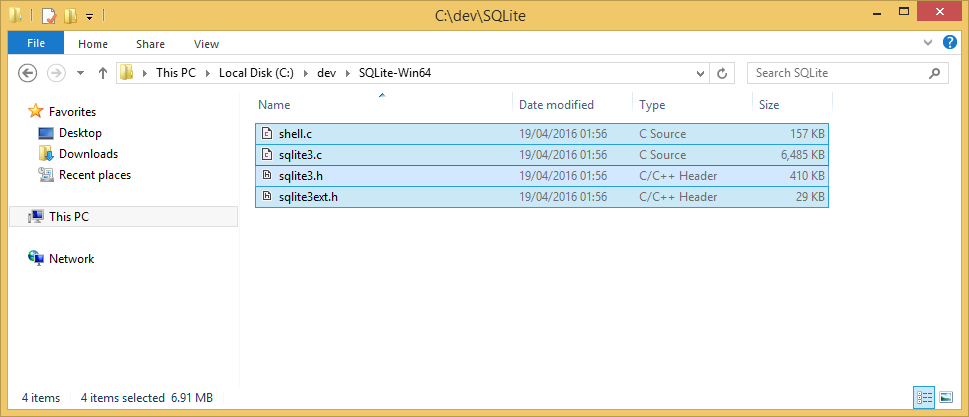Click the 157 KB size cell

[x=807, y=134]
